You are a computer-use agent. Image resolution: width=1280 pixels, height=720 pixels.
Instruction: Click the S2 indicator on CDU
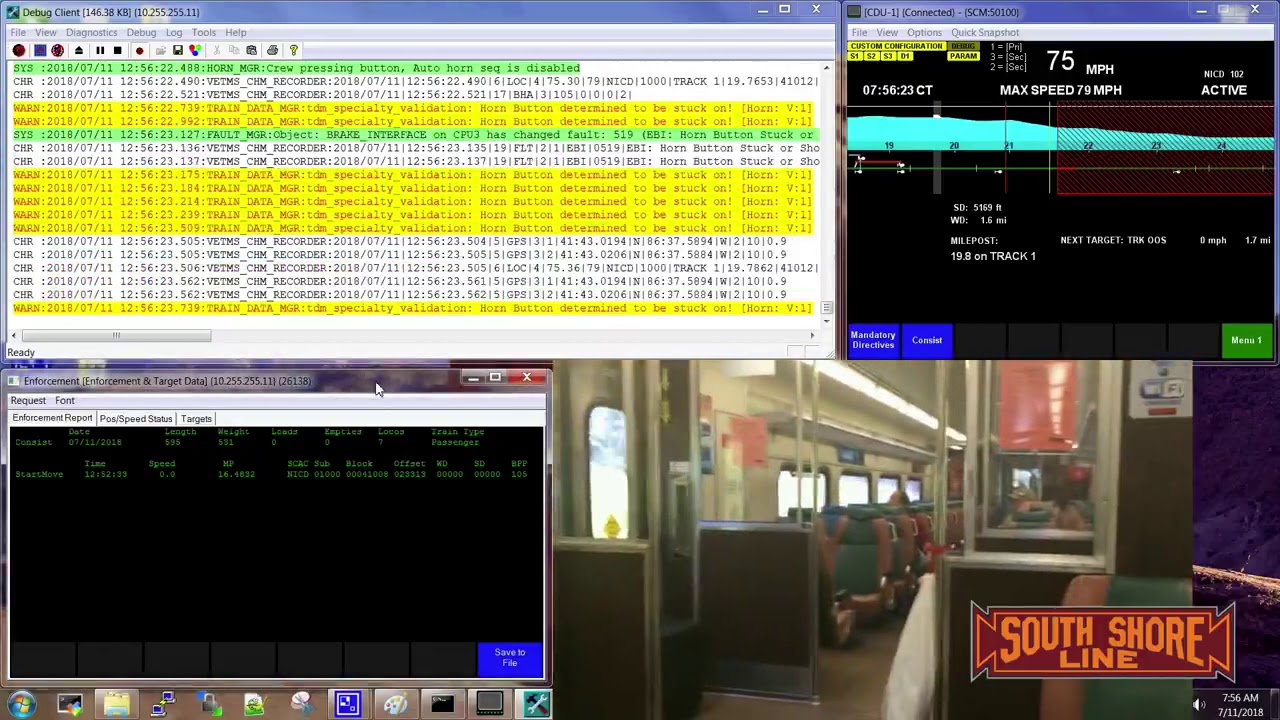[872, 56]
